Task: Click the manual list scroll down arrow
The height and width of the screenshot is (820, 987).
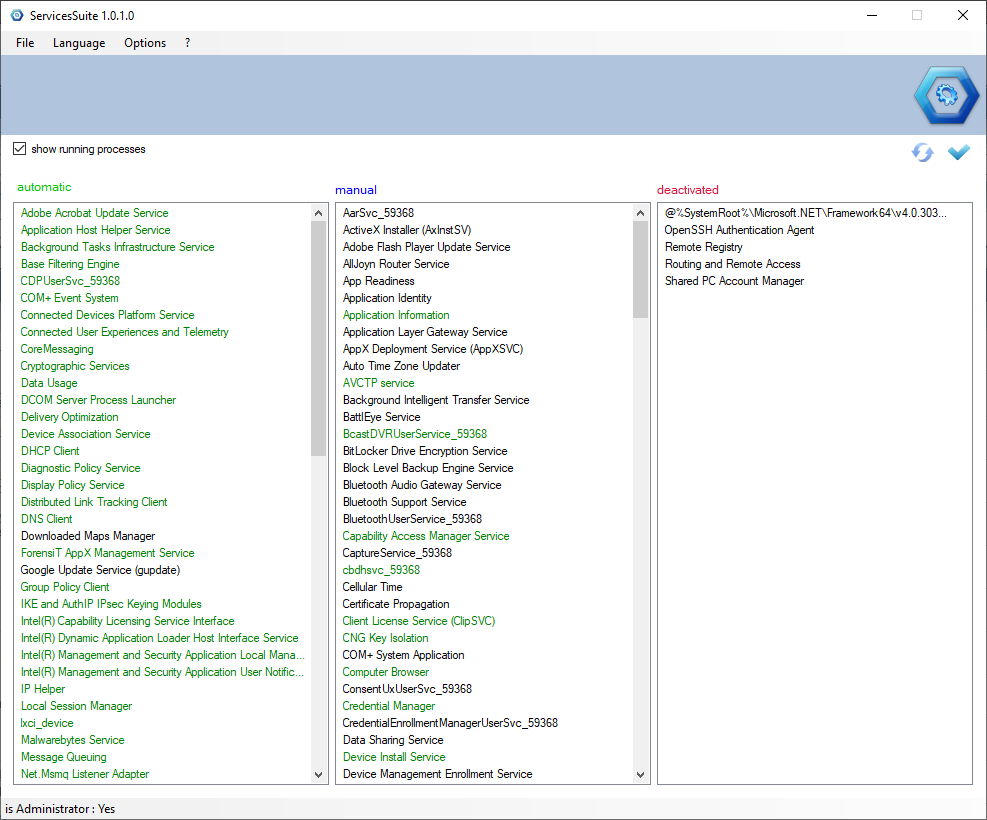Action: [x=640, y=775]
